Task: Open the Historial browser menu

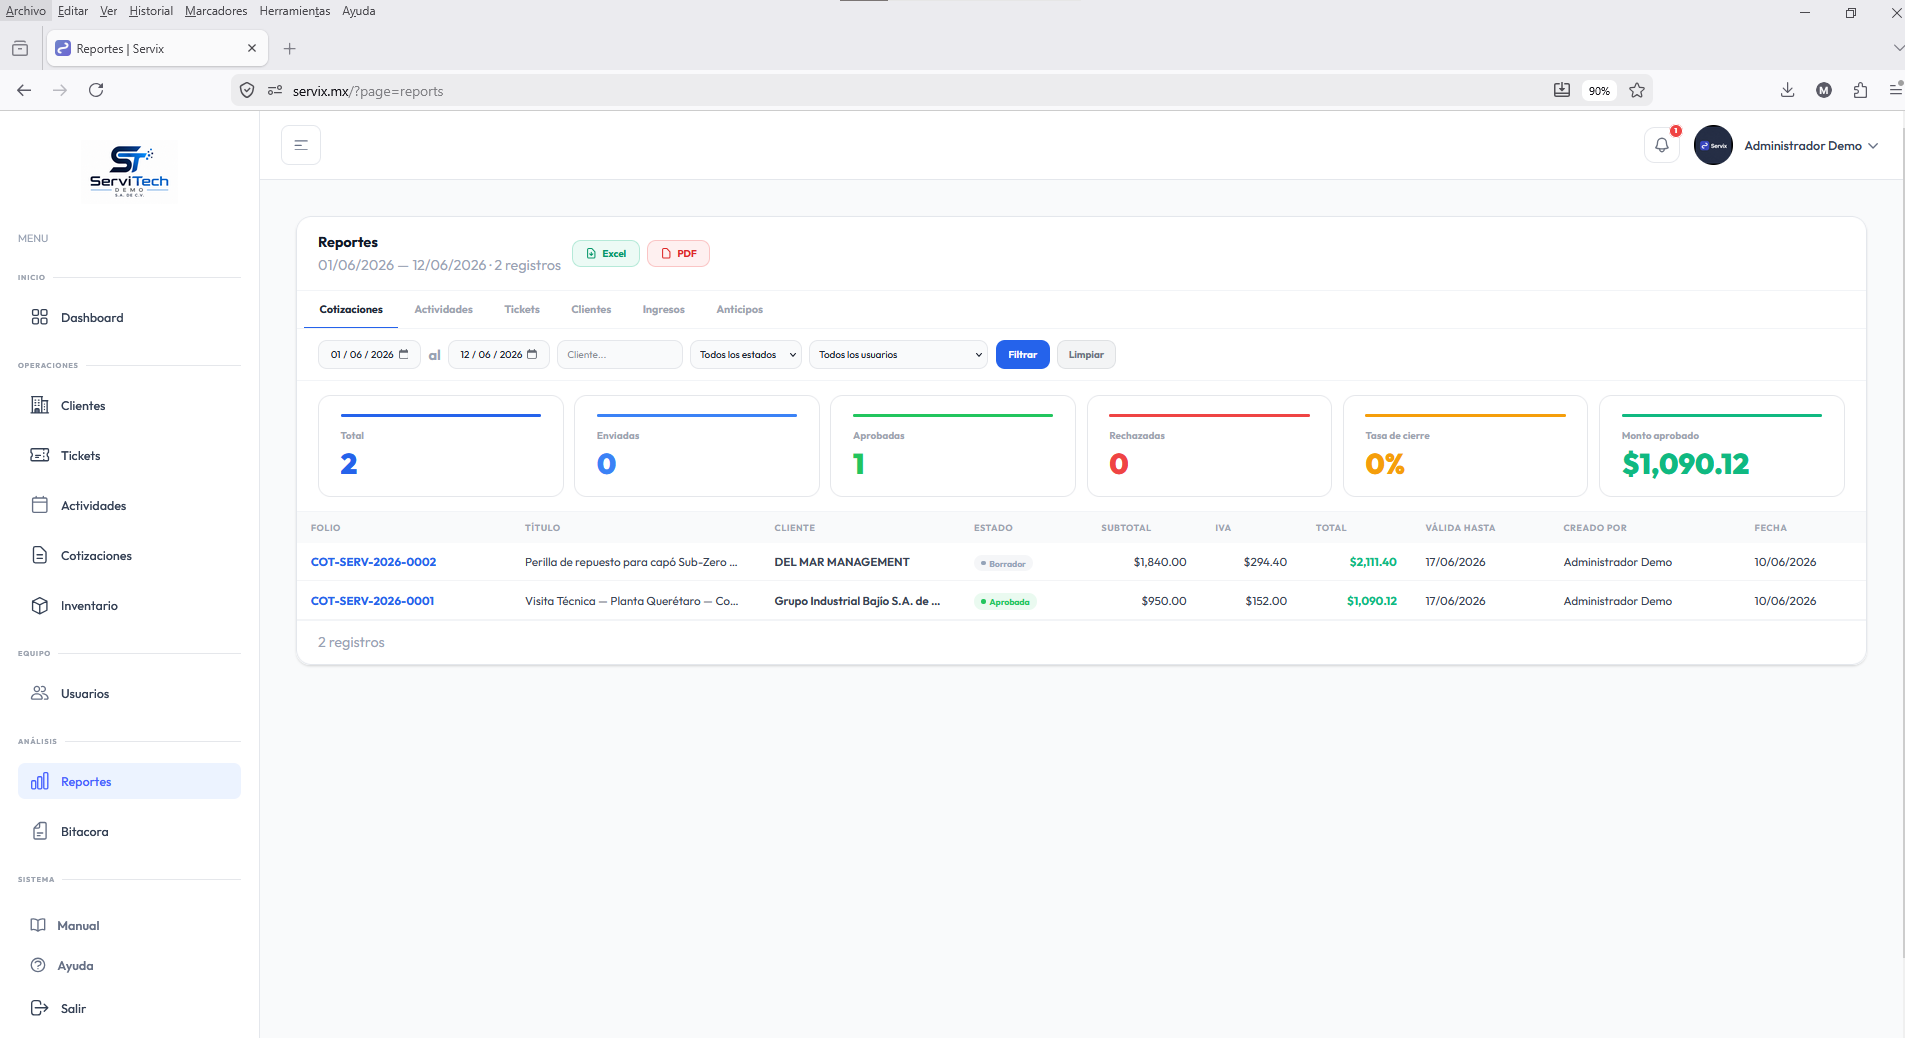Action: [151, 11]
